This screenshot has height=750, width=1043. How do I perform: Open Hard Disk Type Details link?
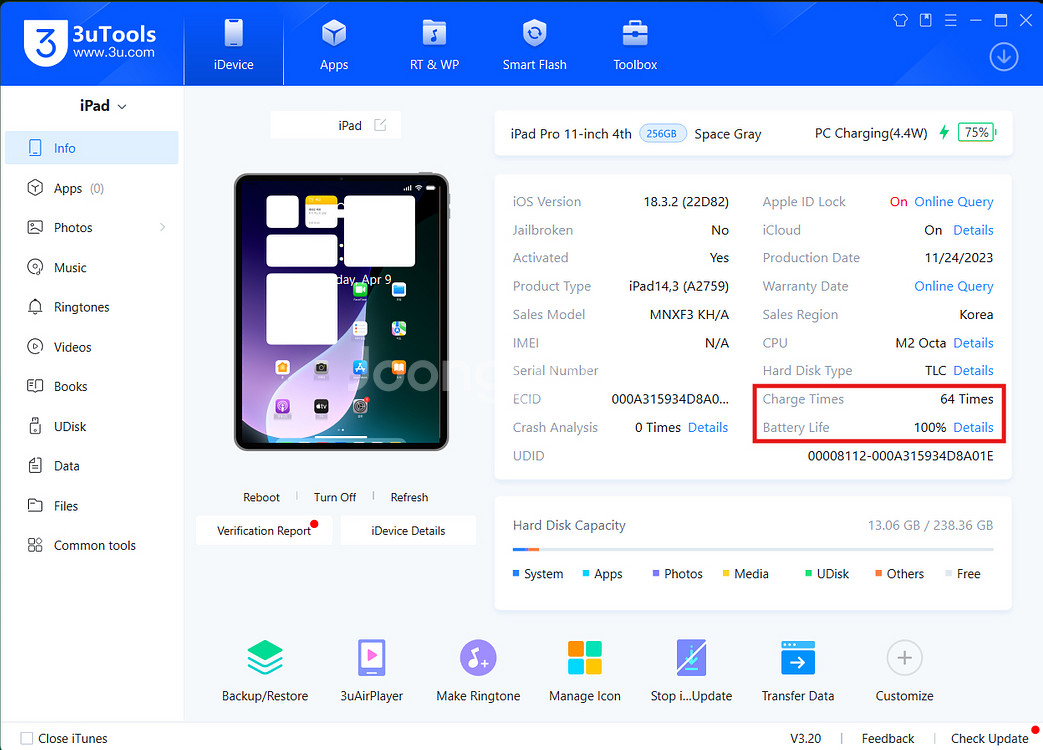pyautogui.click(x=973, y=370)
